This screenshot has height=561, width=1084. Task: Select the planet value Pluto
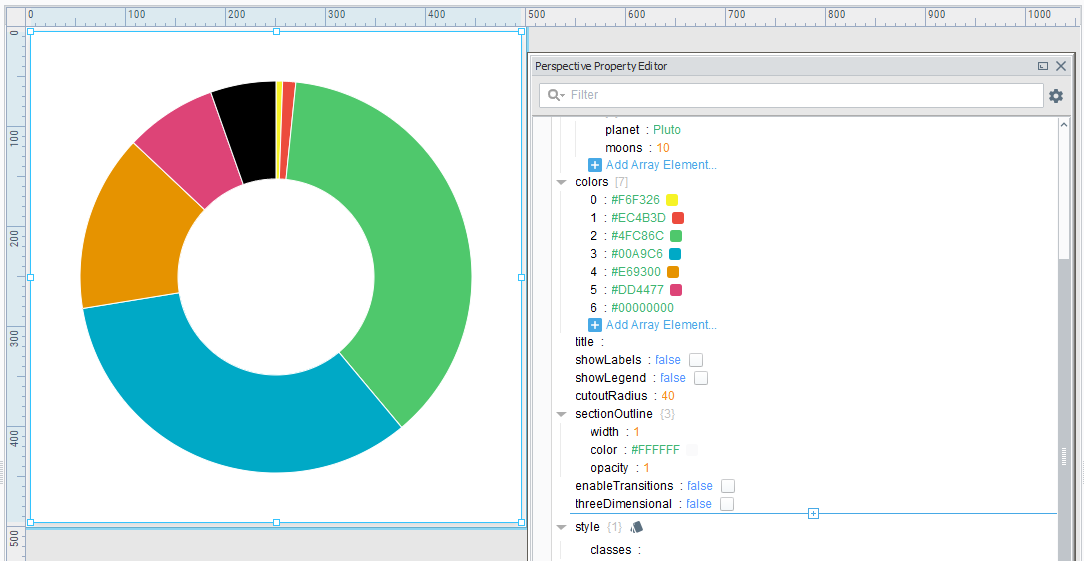click(667, 129)
